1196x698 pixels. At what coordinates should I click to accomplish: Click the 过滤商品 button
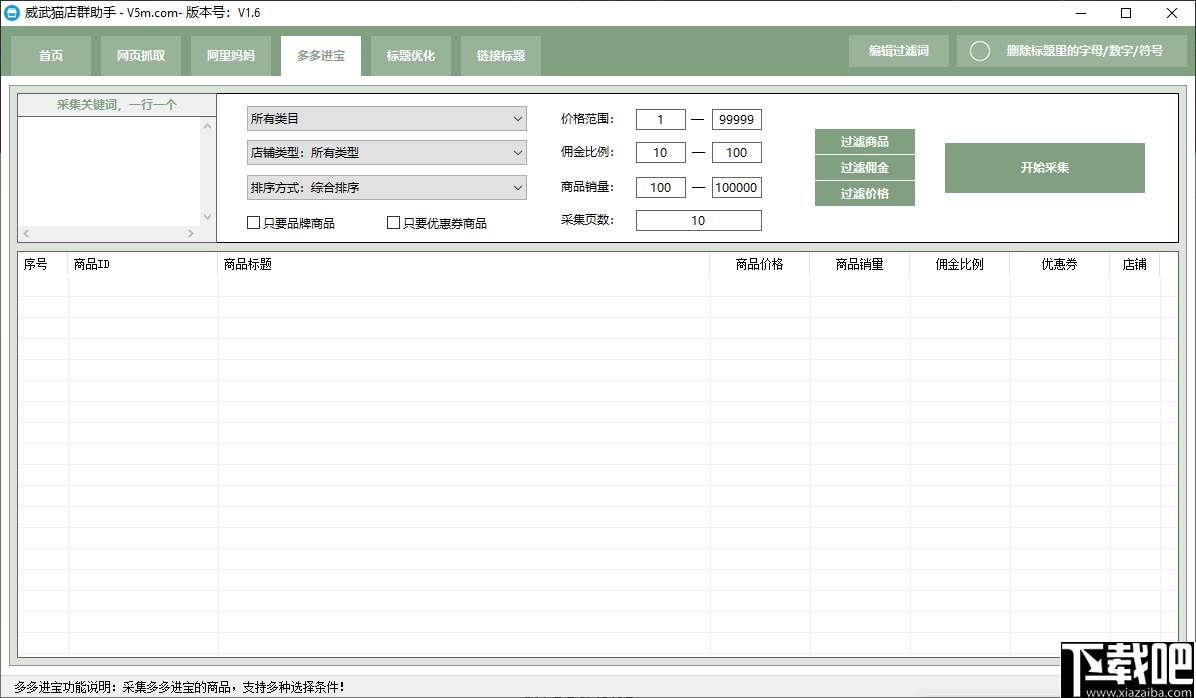click(865, 142)
